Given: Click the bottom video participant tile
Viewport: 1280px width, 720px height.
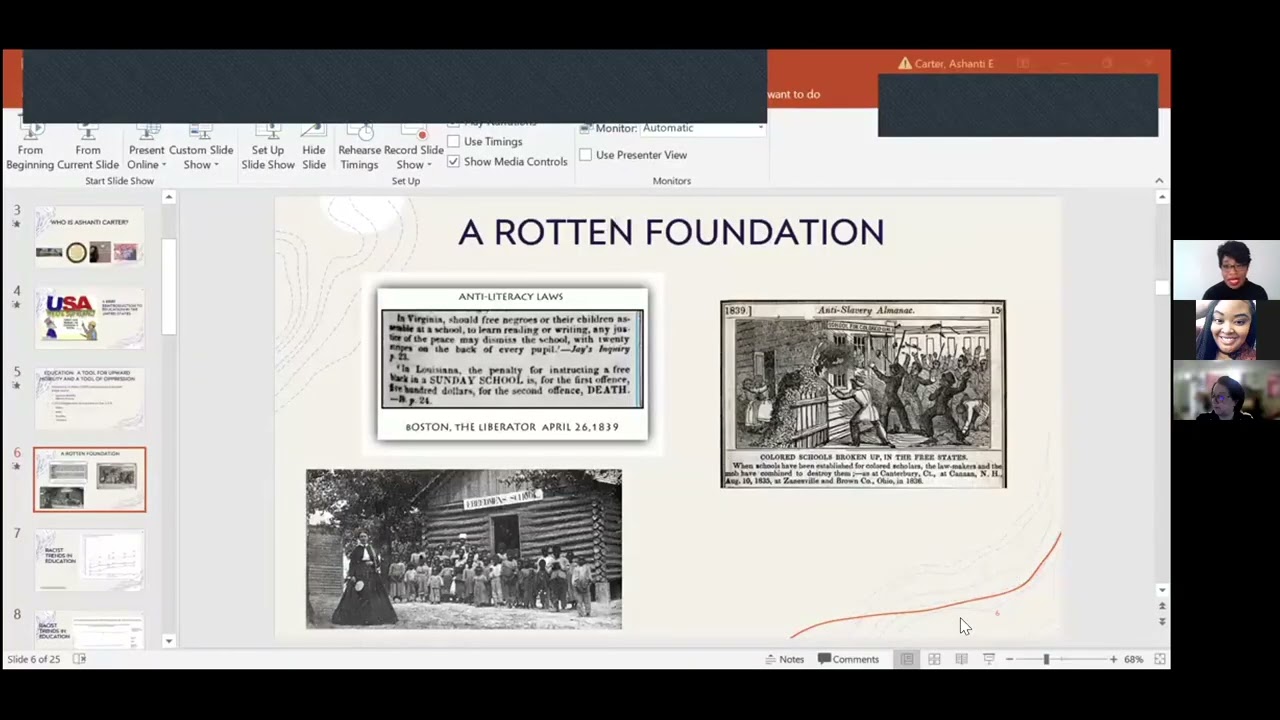Looking at the screenshot, I should coord(1226,390).
